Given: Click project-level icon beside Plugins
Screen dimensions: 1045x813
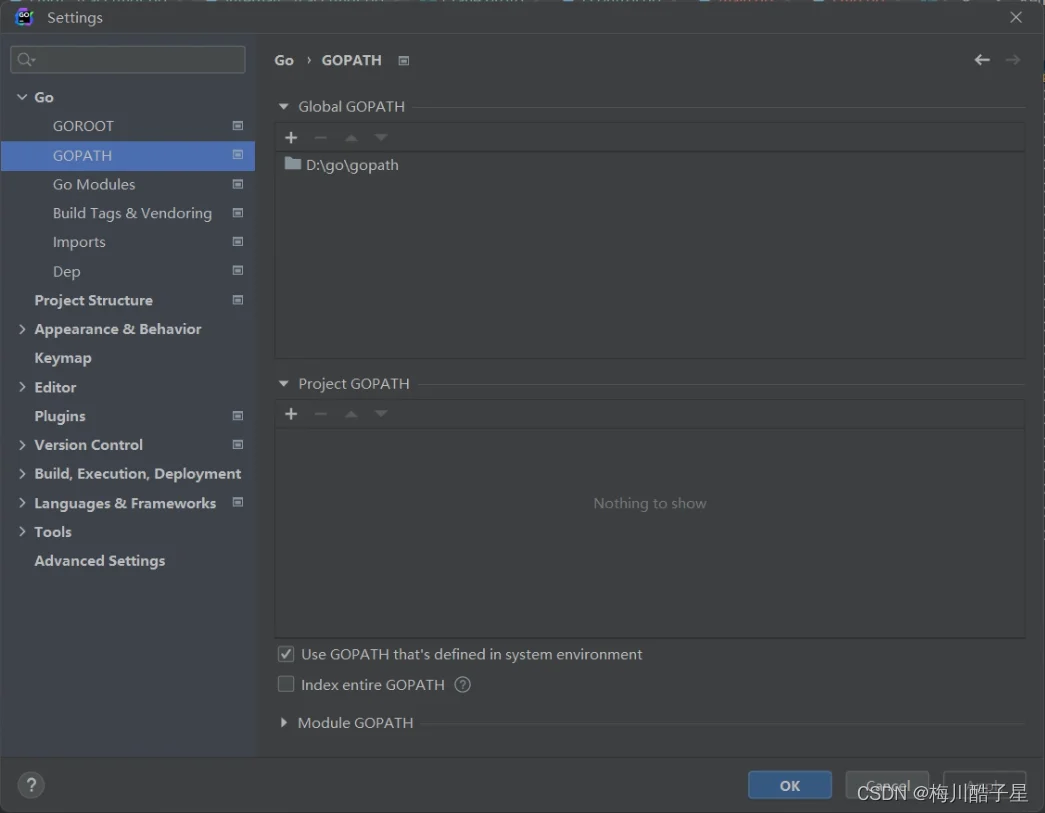Looking at the screenshot, I should [238, 416].
